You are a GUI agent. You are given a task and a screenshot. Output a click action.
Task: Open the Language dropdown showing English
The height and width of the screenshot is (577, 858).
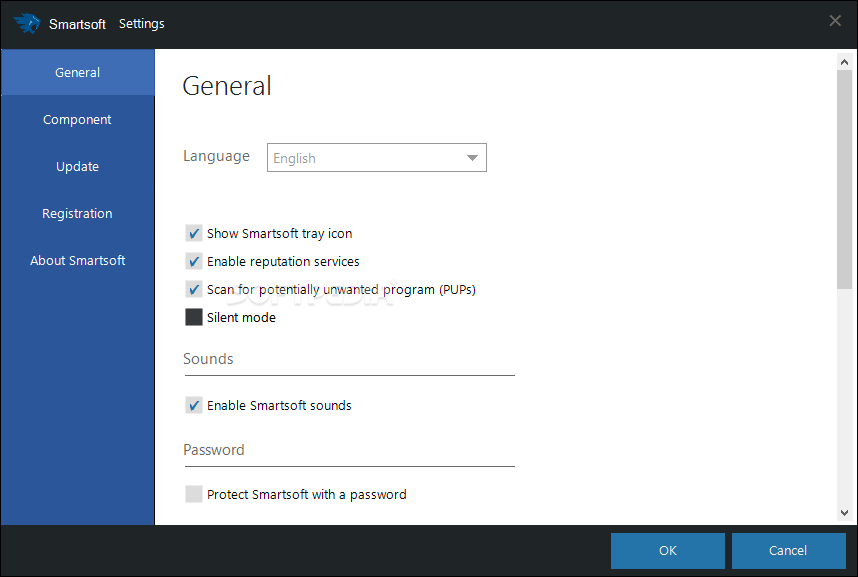(x=376, y=158)
